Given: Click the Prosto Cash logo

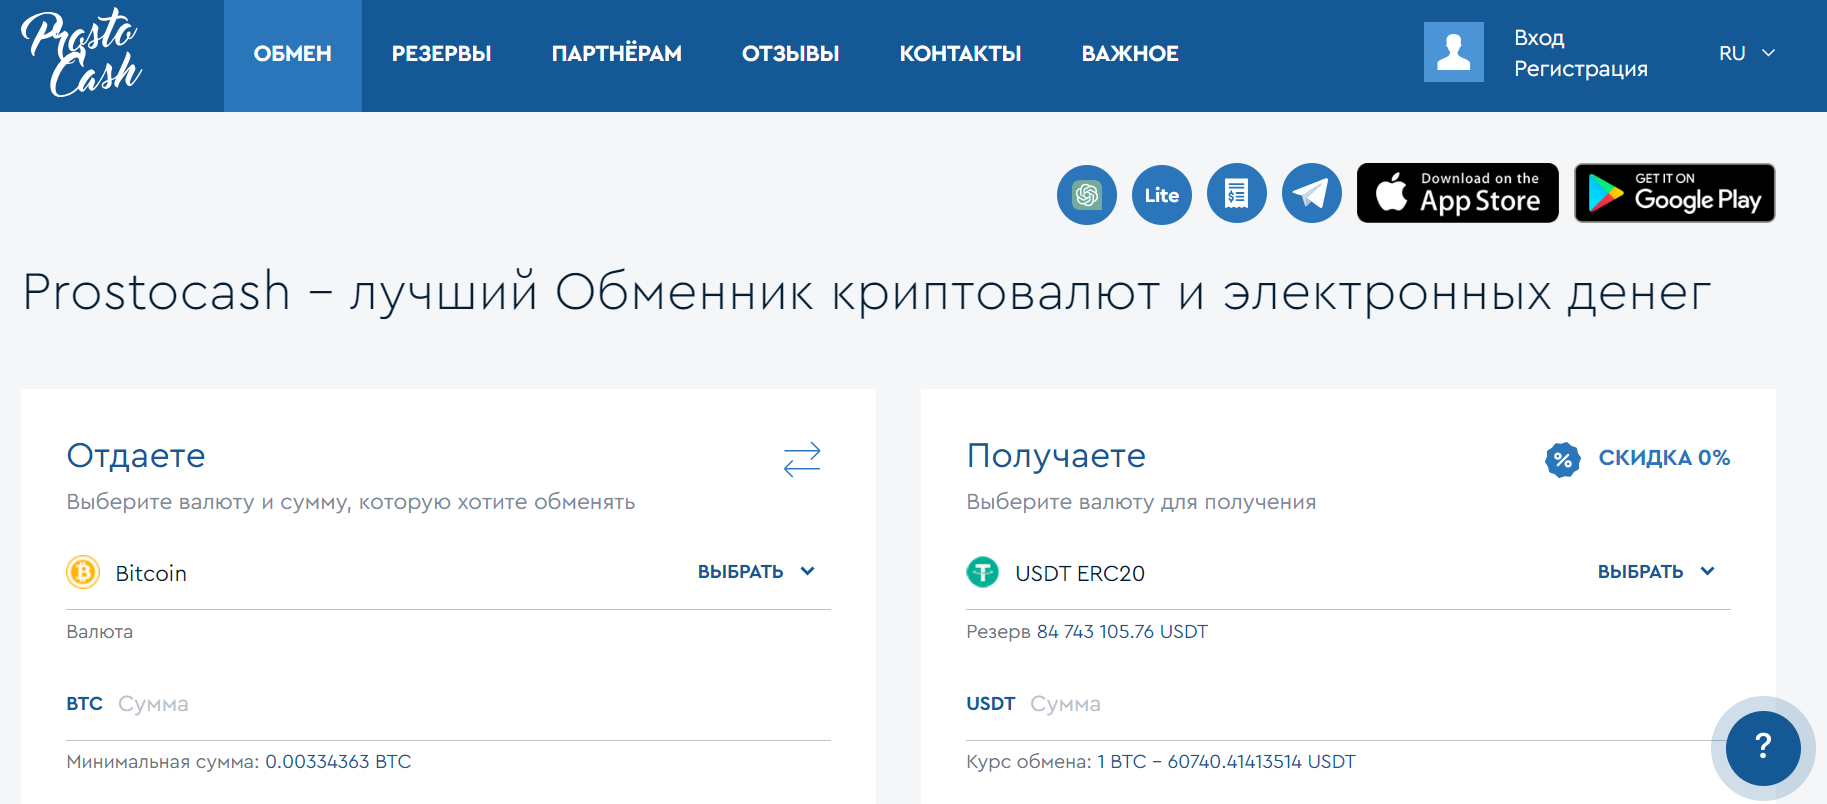Looking at the screenshot, I should (81, 53).
